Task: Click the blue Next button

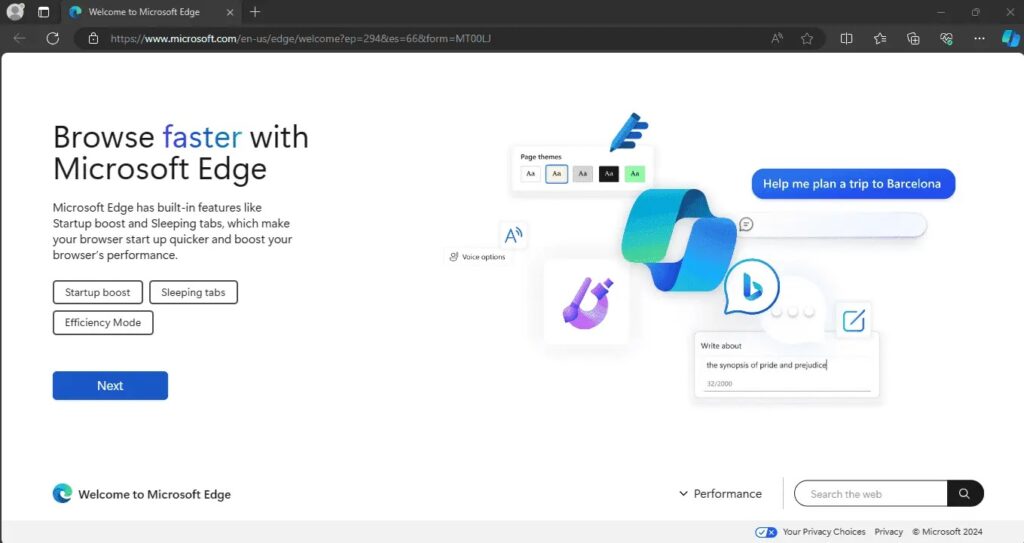Action: [x=110, y=386]
